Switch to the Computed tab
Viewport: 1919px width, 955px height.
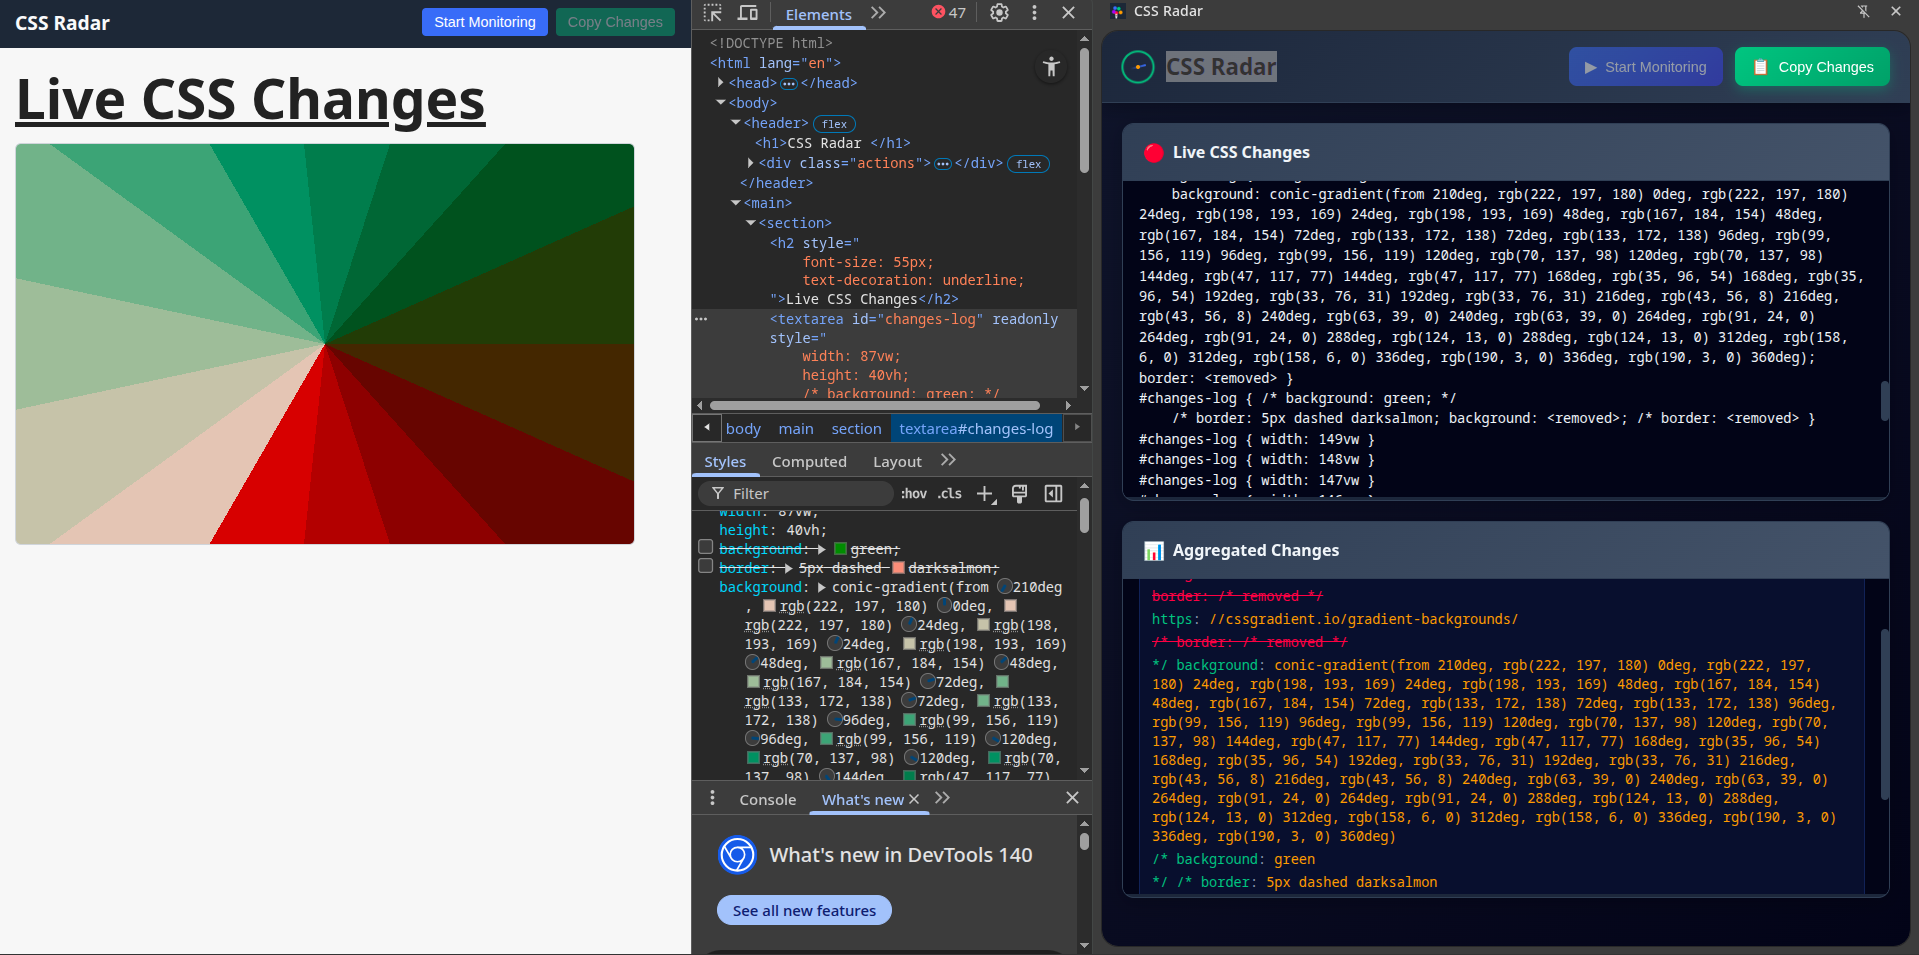pyautogui.click(x=808, y=462)
